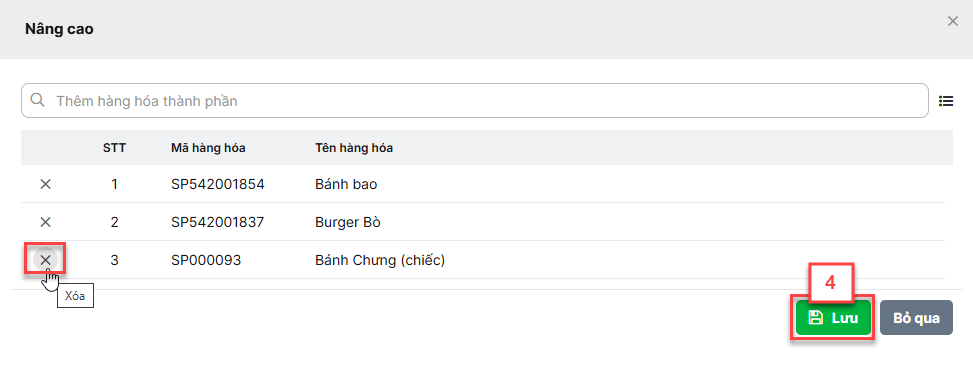Click the Xóa tooltip label

click(74, 297)
